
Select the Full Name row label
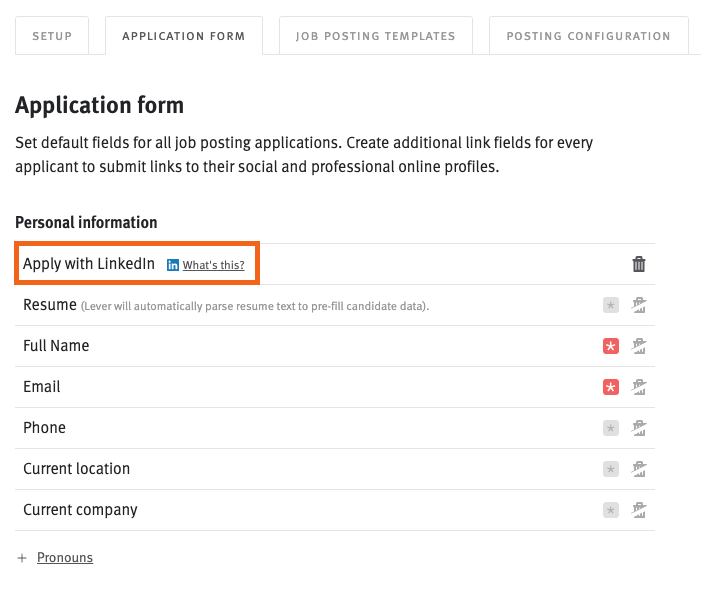click(x=56, y=346)
